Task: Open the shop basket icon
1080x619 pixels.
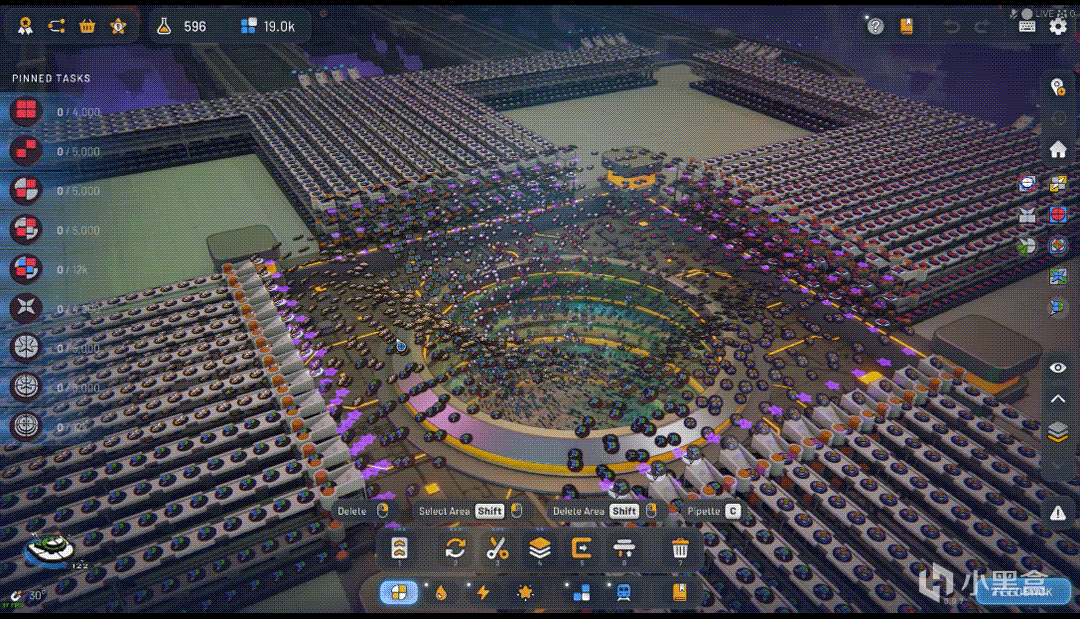Action: [87, 26]
